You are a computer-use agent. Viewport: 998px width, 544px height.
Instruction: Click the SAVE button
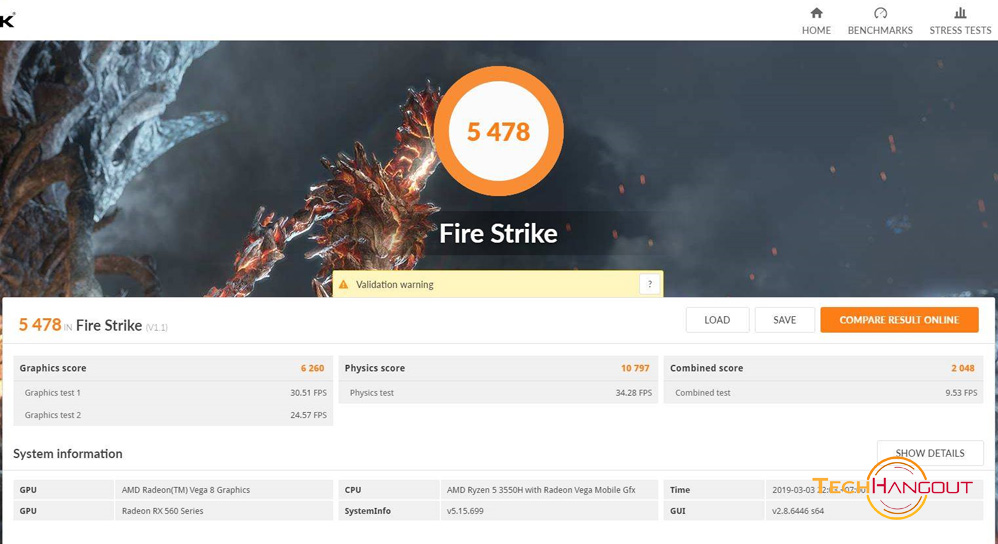click(x=784, y=320)
